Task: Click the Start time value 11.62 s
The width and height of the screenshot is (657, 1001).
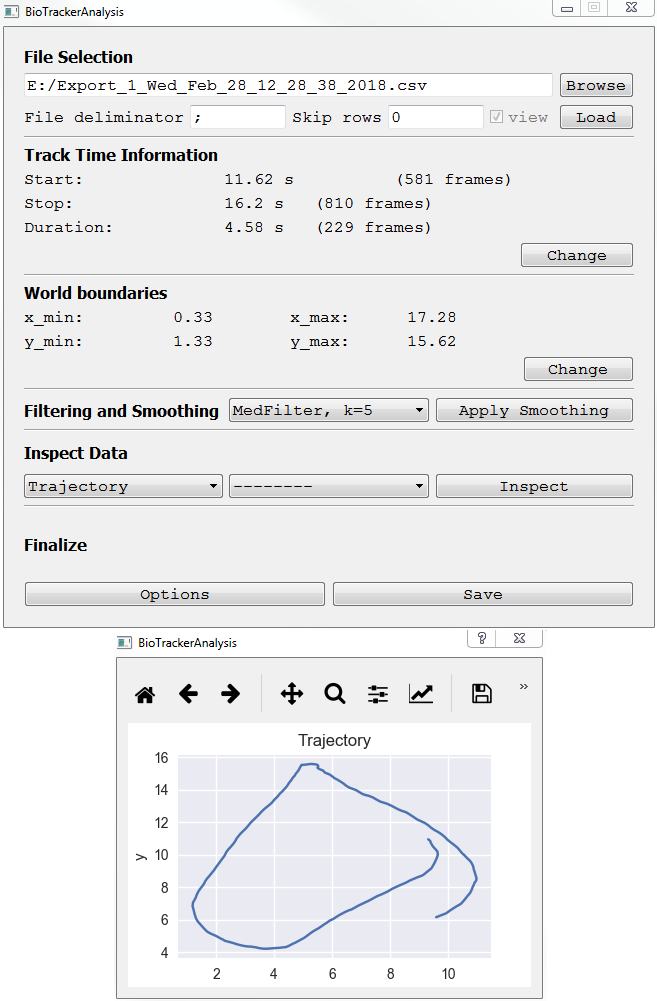Action: tap(259, 179)
